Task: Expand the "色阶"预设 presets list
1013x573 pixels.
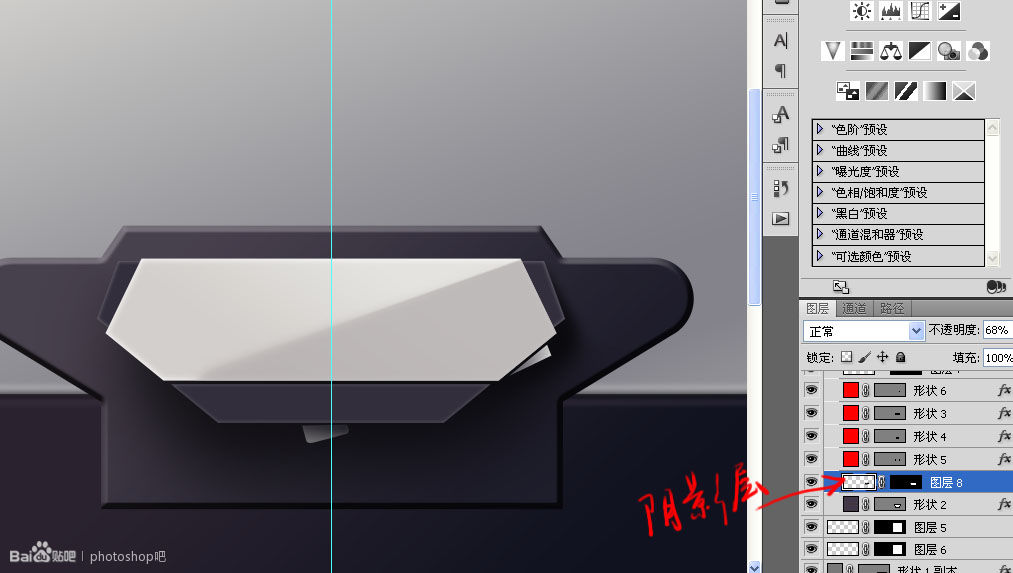Action: [x=820, y=129]
